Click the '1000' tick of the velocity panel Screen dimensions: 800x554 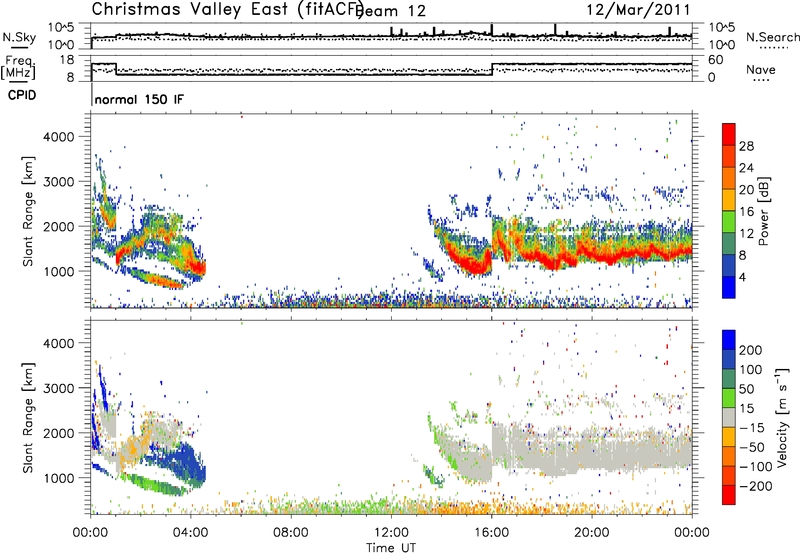pyautogui.click(x=59, y=478)
